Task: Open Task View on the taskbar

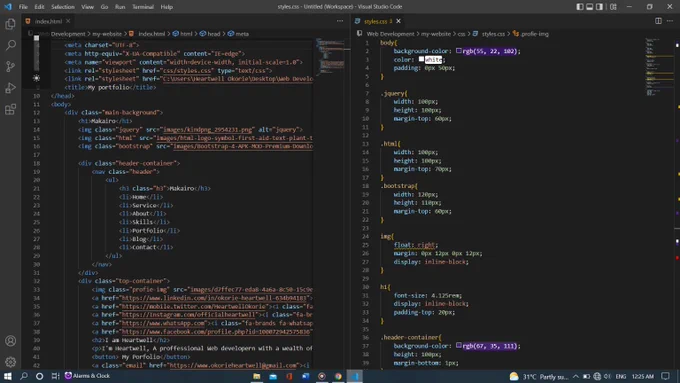Action: point(55,376)
